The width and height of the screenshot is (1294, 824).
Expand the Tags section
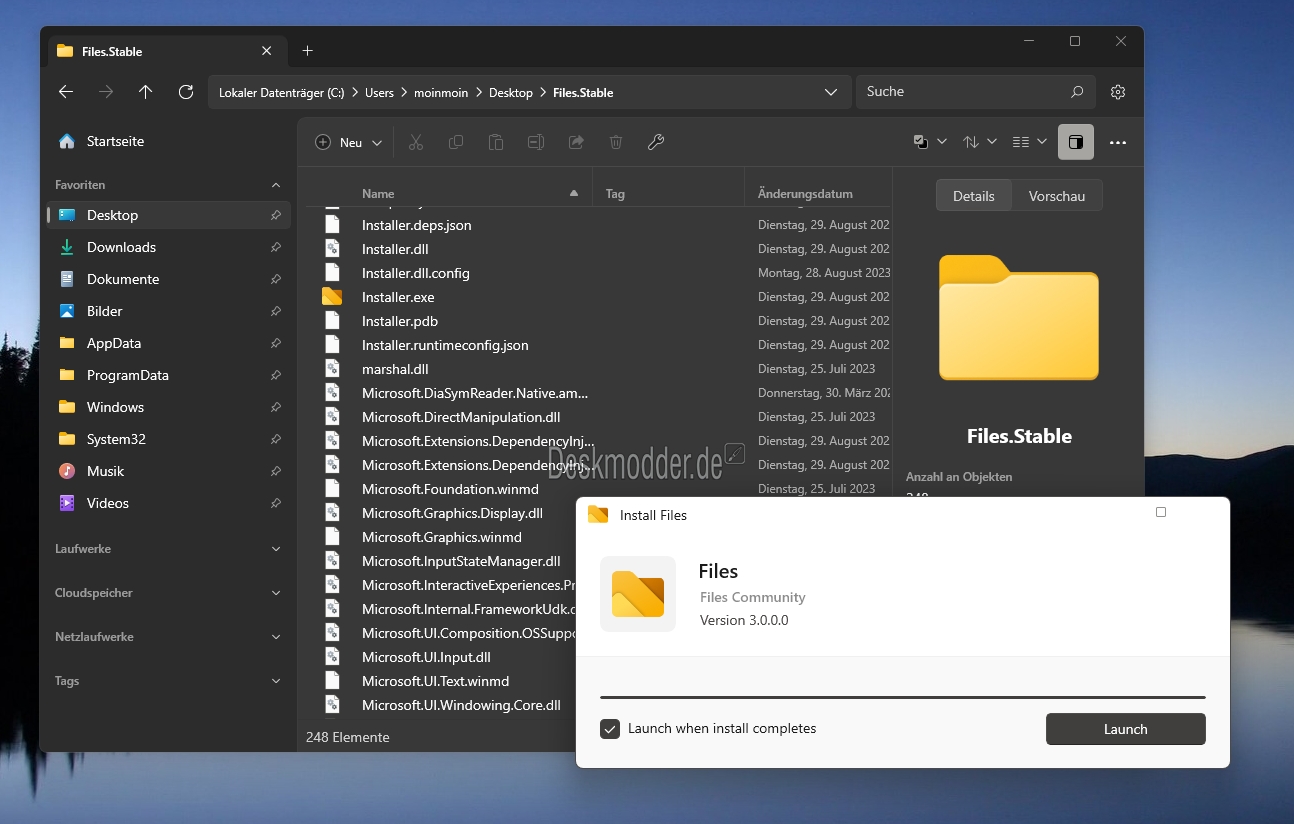(276, 681)
